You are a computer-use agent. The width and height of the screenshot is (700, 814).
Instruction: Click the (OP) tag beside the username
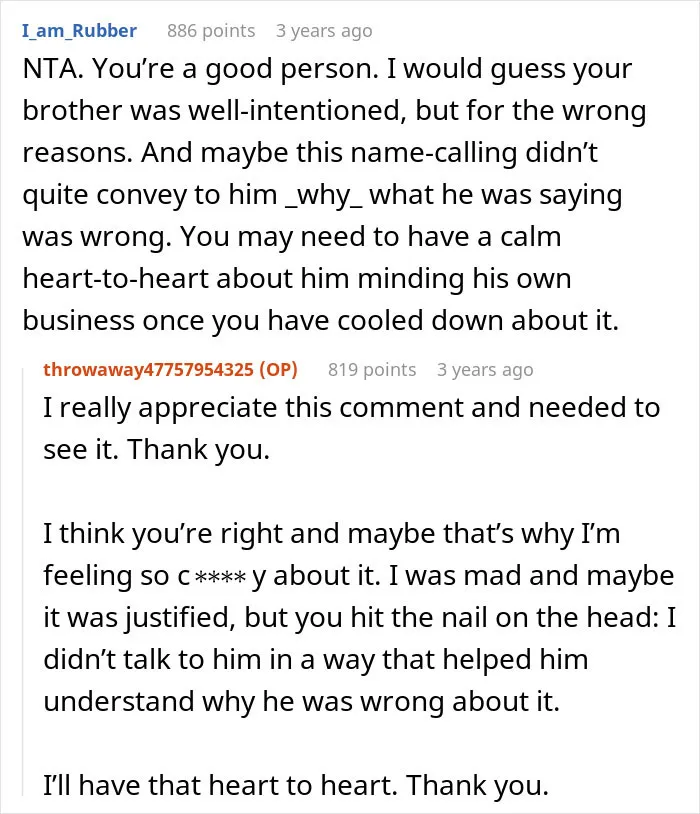pyautogui.click(x=278, y=370)
